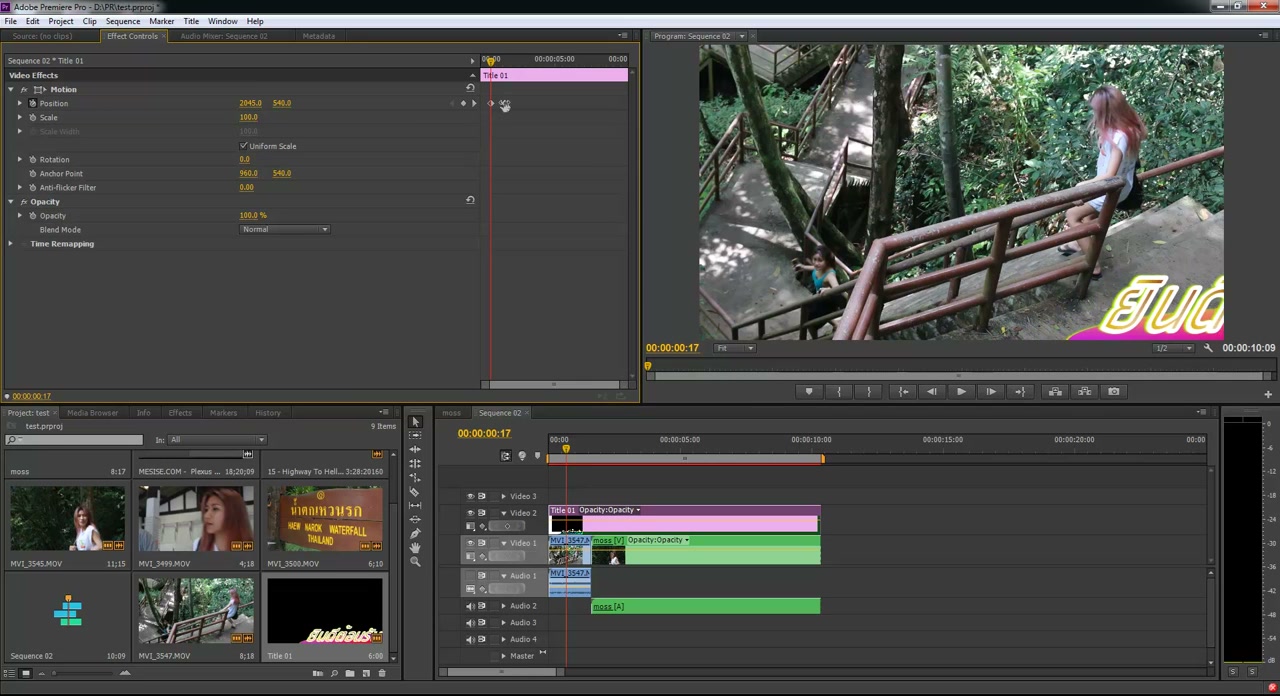Toggle Snap in the timeline
1280x696 pixels.
505,456
